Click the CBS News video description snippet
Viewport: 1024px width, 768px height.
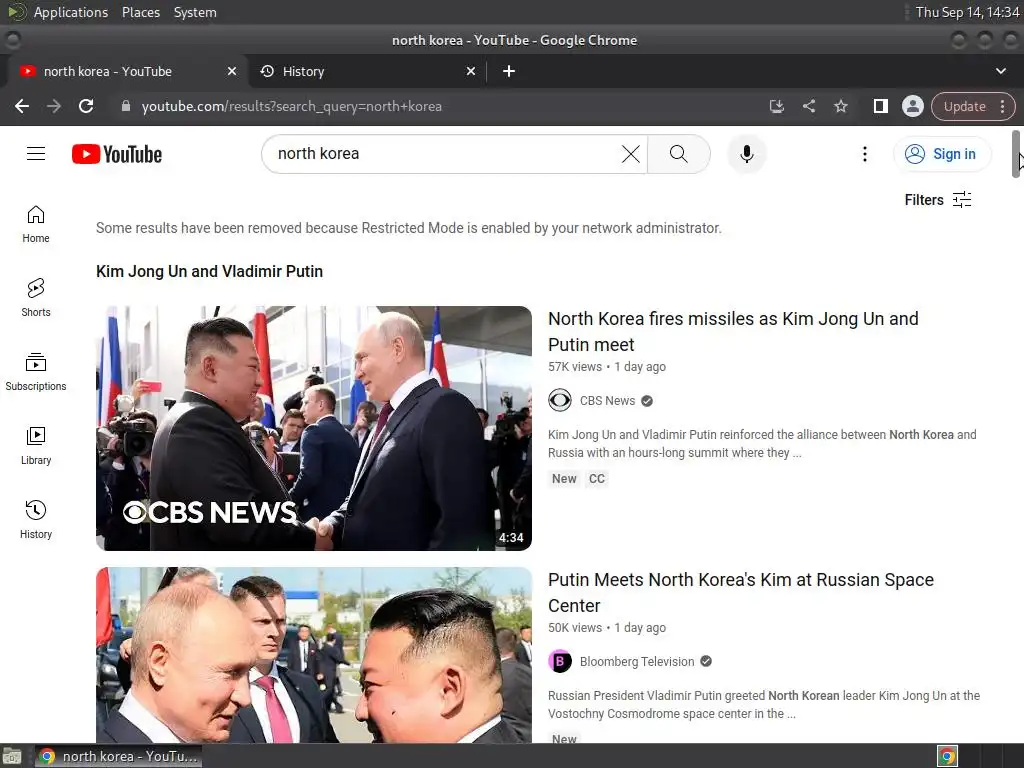pyautogui.click(x=762, y=443)
